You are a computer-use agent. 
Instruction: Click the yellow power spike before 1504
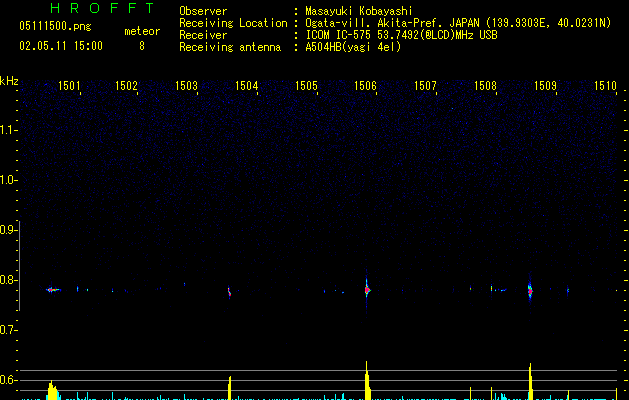(230, 388)
